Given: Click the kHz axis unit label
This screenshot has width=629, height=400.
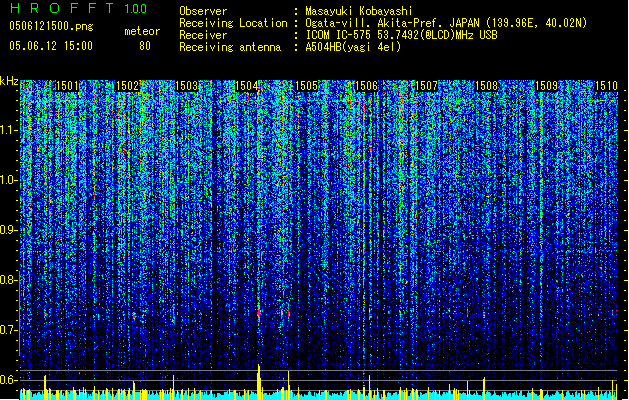Looking at the screenshot, I should pyautogui.click(x=9, y=81).
